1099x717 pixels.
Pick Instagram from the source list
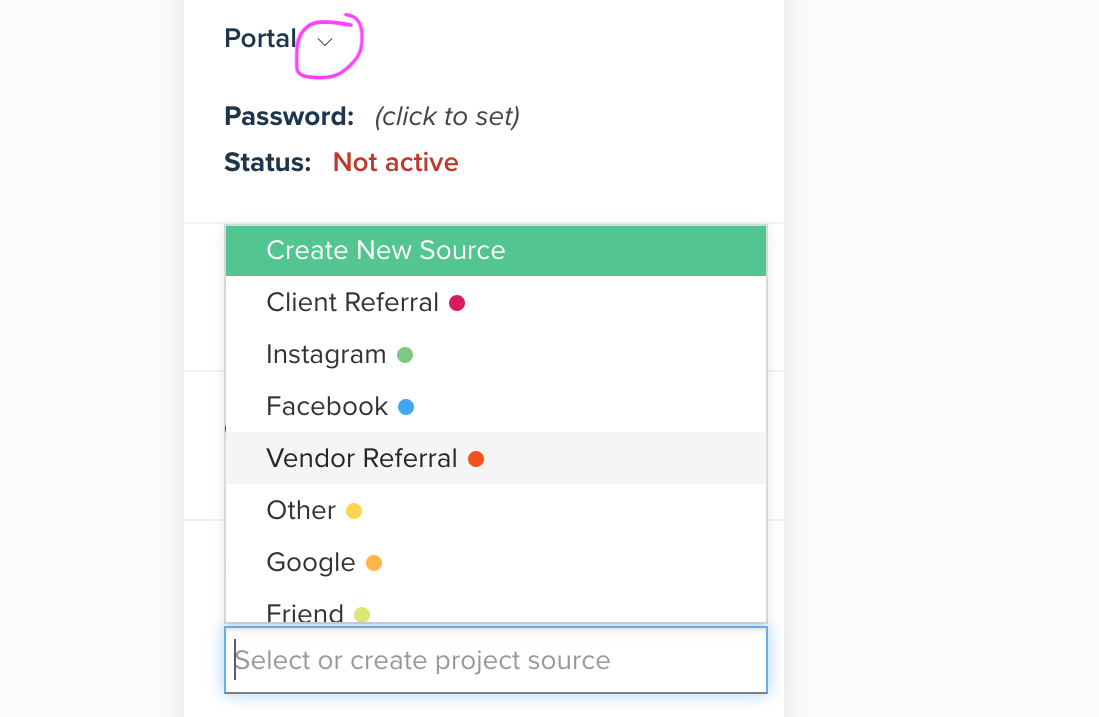pos(496,354)
